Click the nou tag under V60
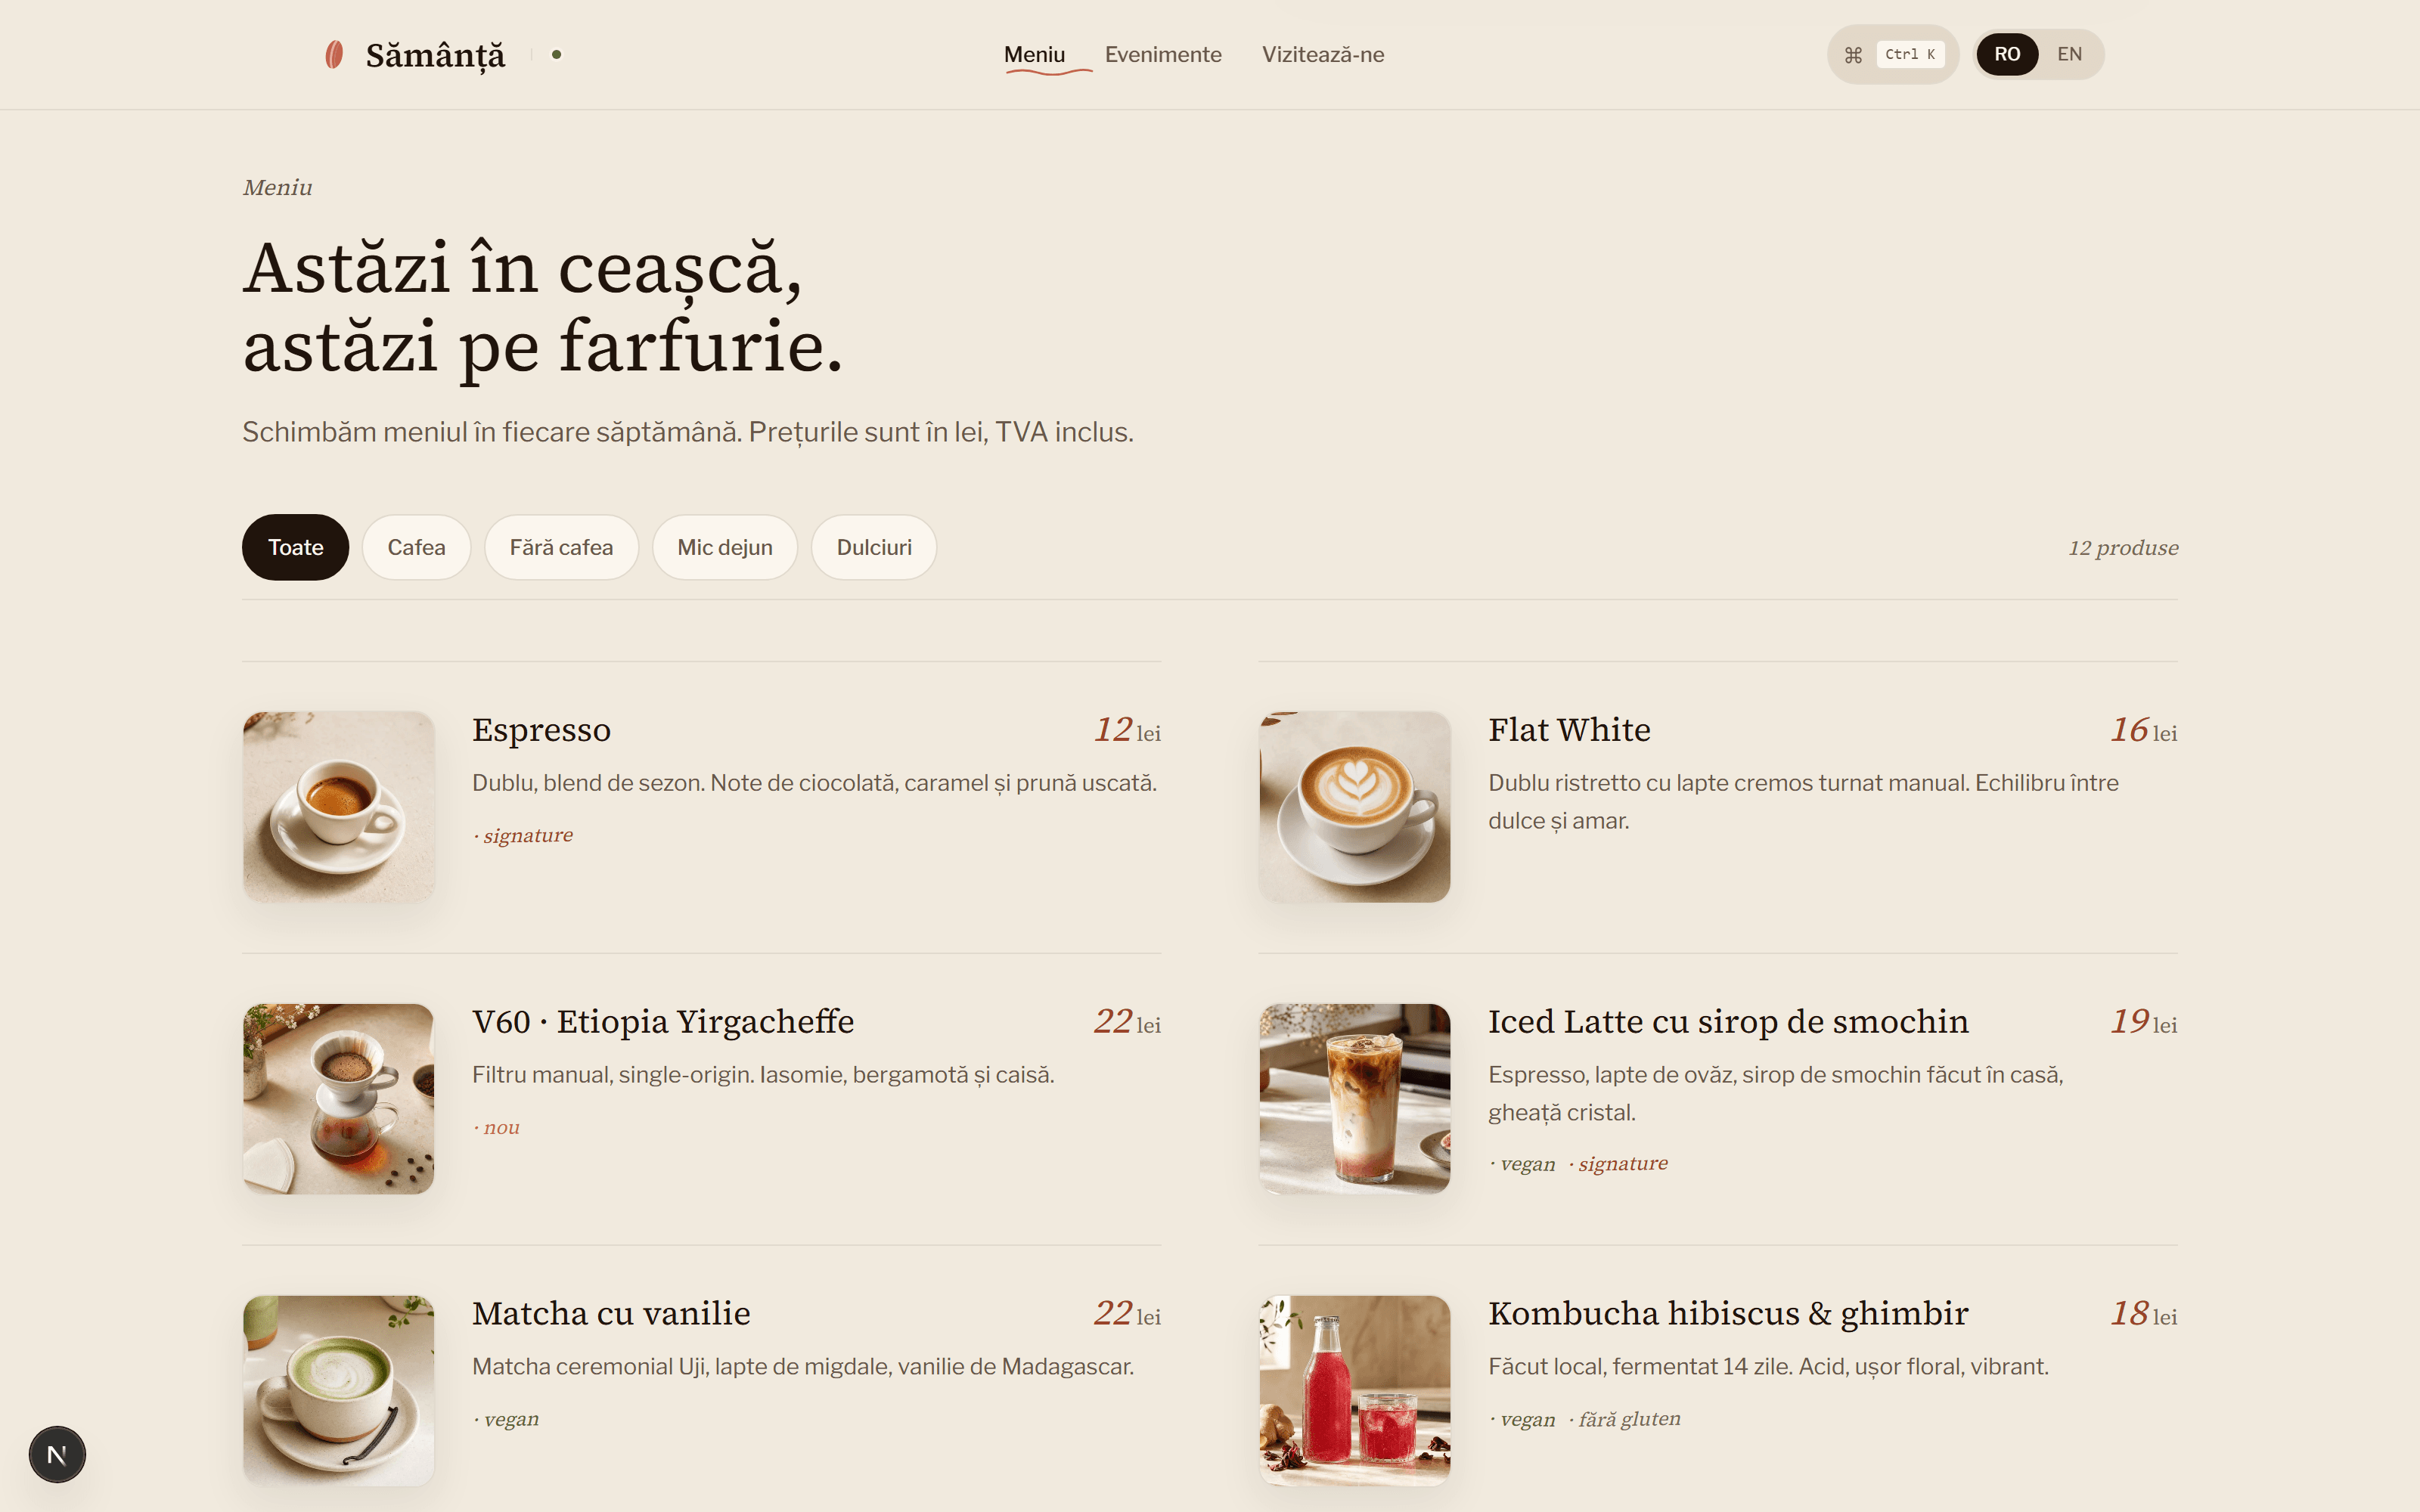 (496, 1128)
